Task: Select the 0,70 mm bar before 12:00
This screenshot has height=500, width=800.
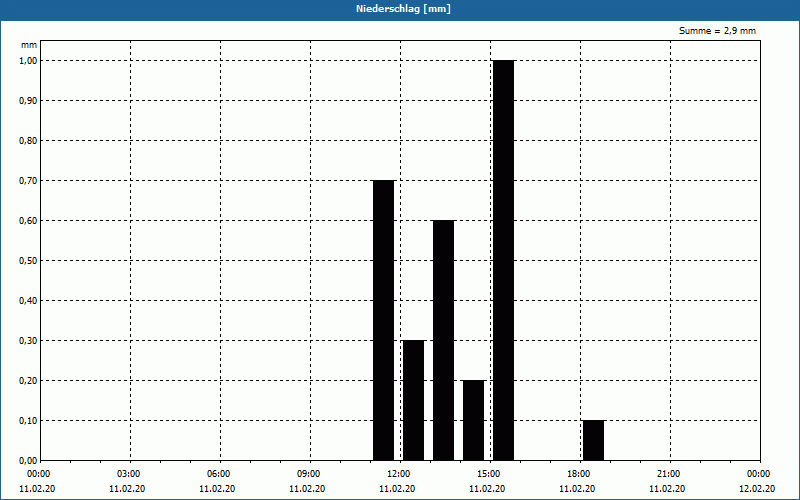Action: (x=384, y=320)
